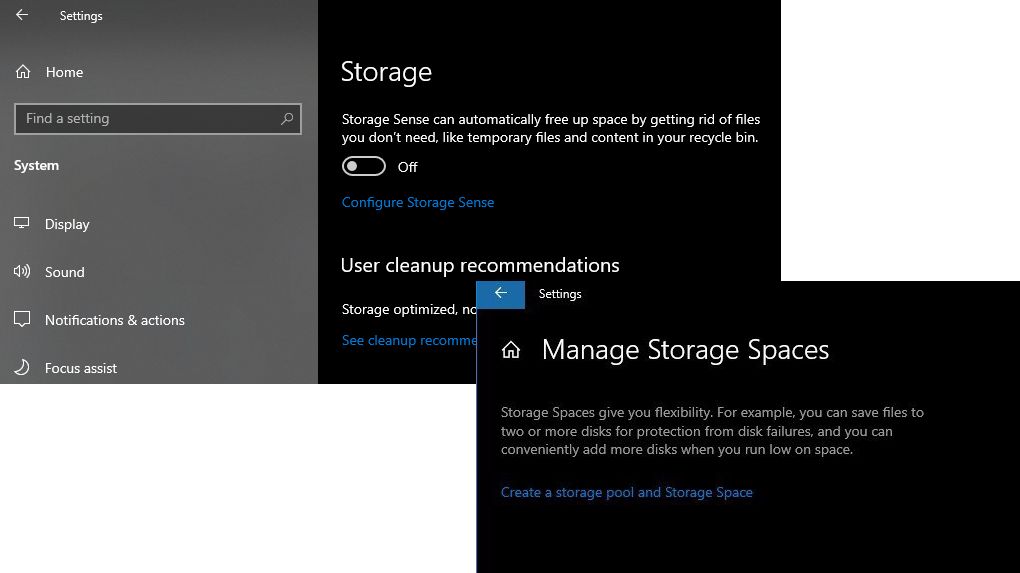Turn on Storage Sense toggle
The width and height of the screenshot is (1020, 573).
(x=364, y=167)
